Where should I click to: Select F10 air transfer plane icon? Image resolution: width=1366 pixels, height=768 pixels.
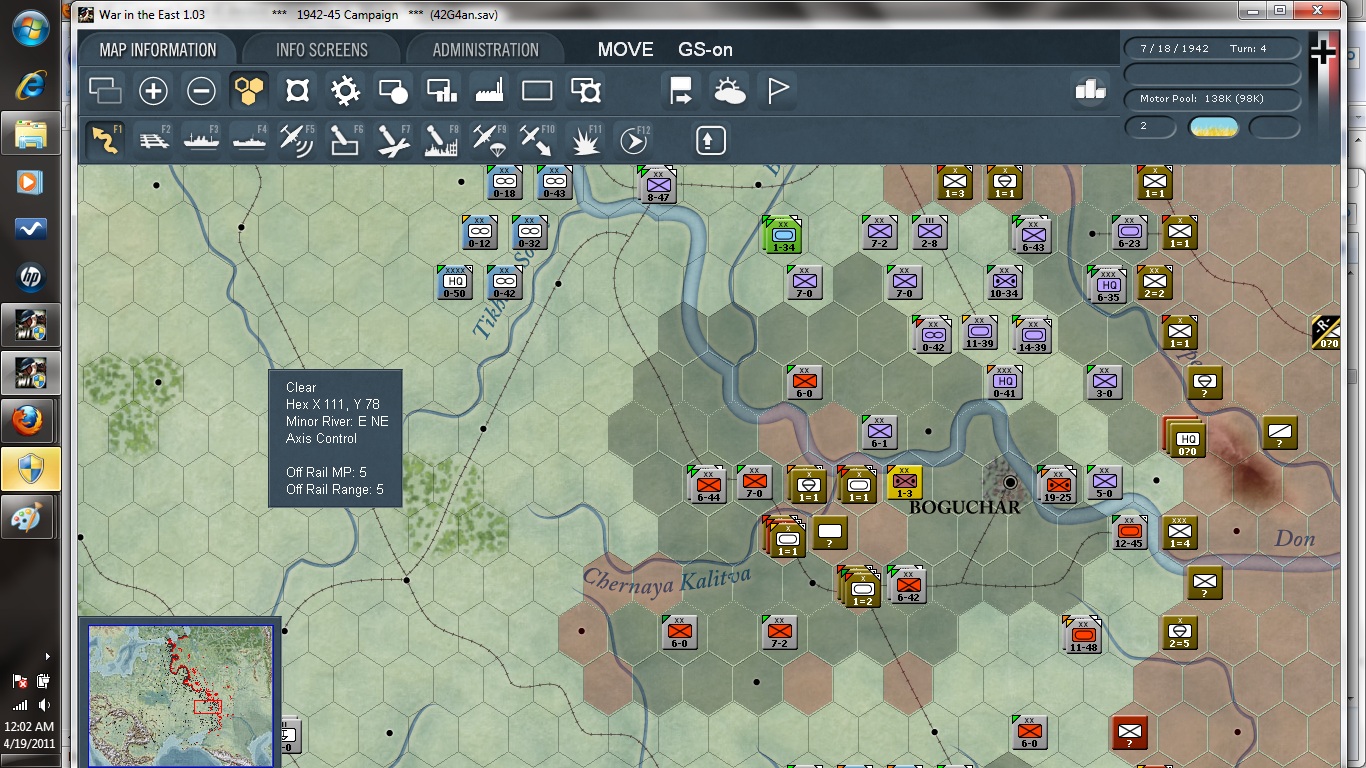(x=537, y=140)
